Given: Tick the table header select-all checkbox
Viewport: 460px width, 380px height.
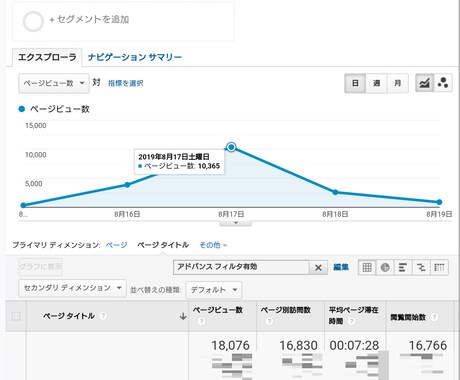Looking at the screenshot, I should point(16,316).
